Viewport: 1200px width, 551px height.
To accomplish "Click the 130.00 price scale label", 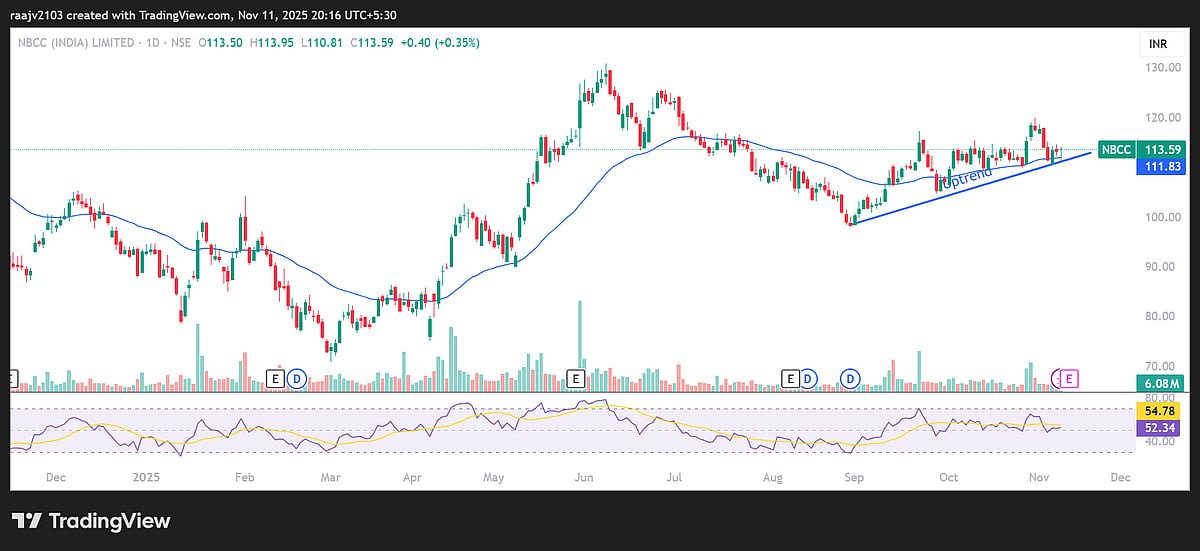I will (x=1160, y=67).
